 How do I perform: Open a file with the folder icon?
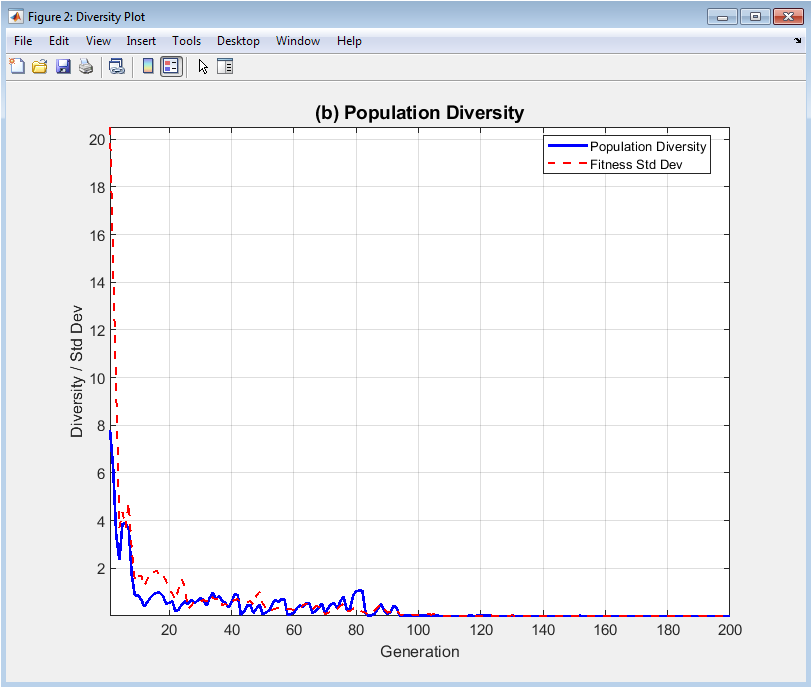click(x=40, y=66)
